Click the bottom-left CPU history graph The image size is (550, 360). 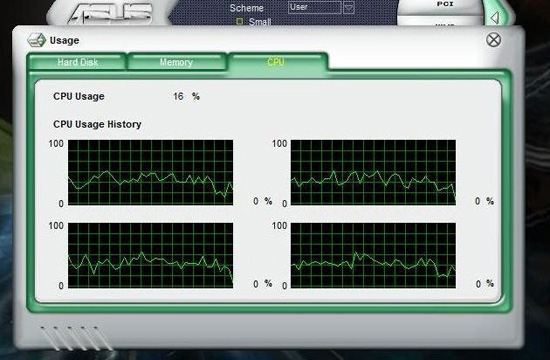pos(150,255)
